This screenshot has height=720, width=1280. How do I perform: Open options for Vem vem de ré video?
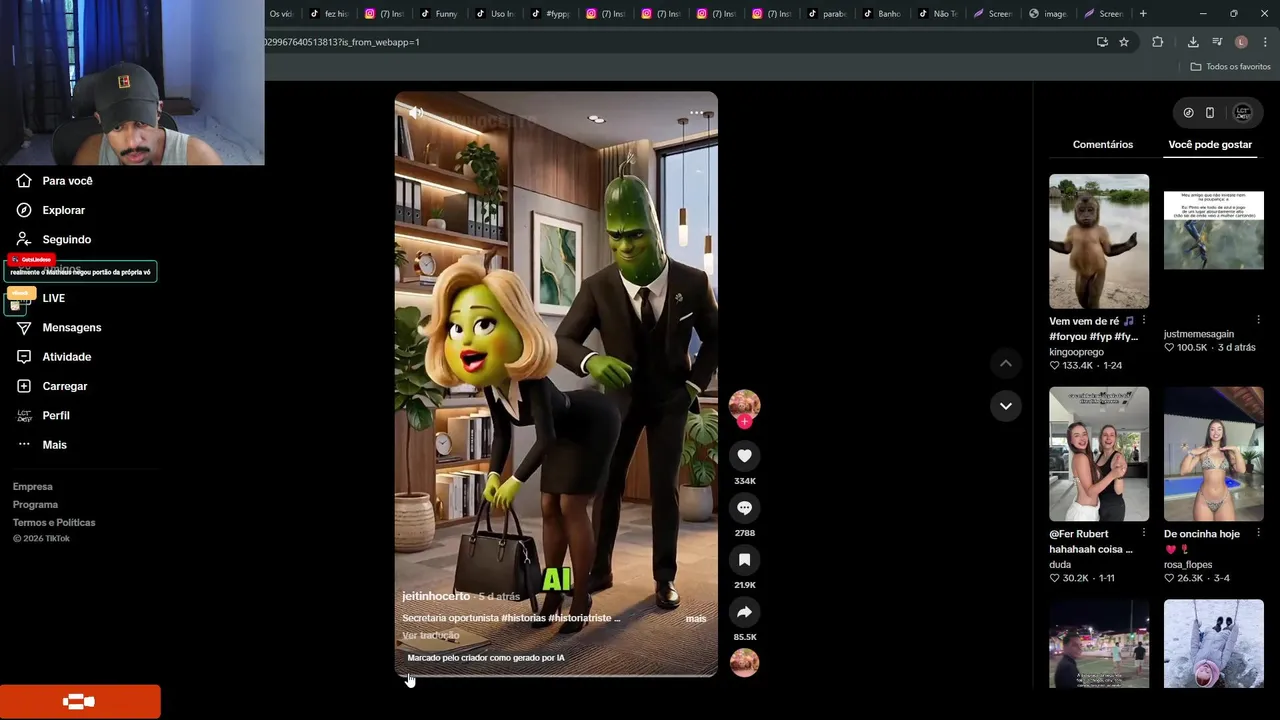tap(1144, 321)
